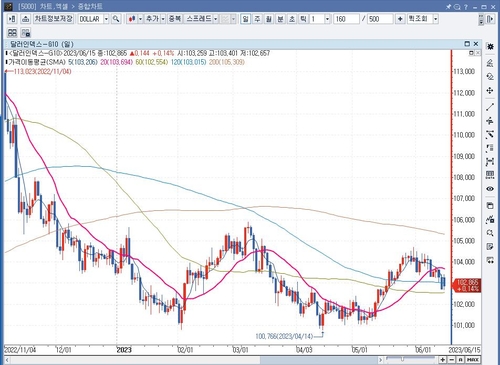This screenshot has width=500, height=365.
Task: Toggle the eye visibility icon
Action: pos(490,189)
